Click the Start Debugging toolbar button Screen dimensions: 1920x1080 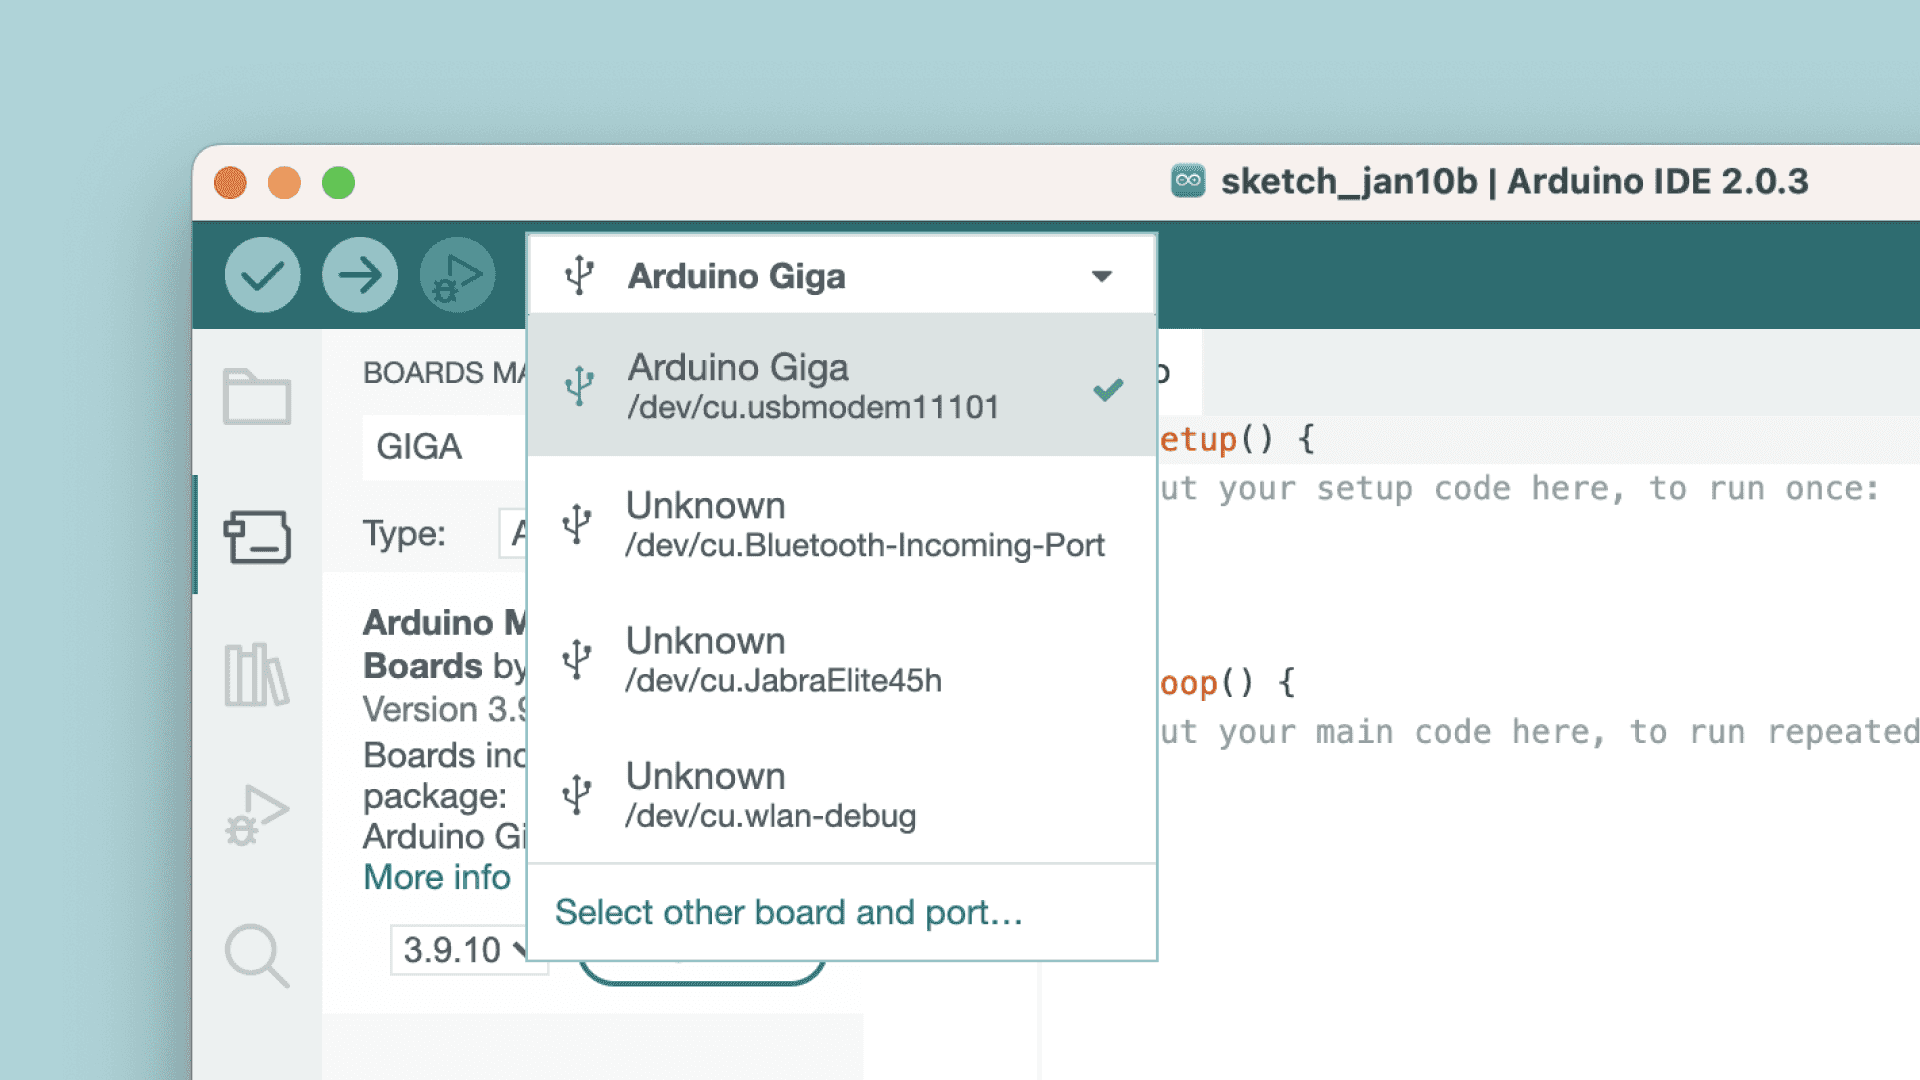457,275
